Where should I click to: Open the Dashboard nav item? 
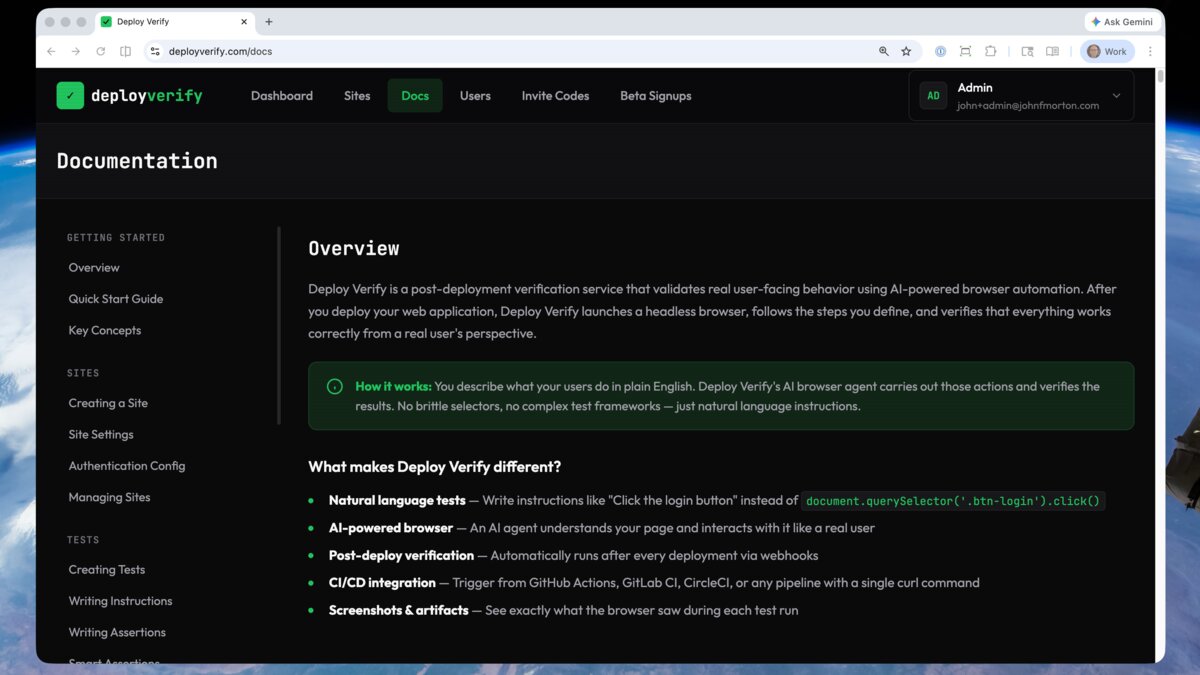[x=282, y=96]
